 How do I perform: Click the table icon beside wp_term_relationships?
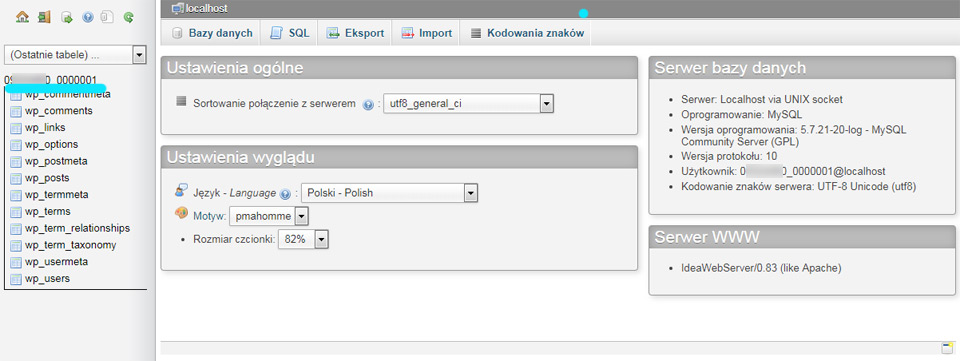pyautogui.click(x=16, y=229)
